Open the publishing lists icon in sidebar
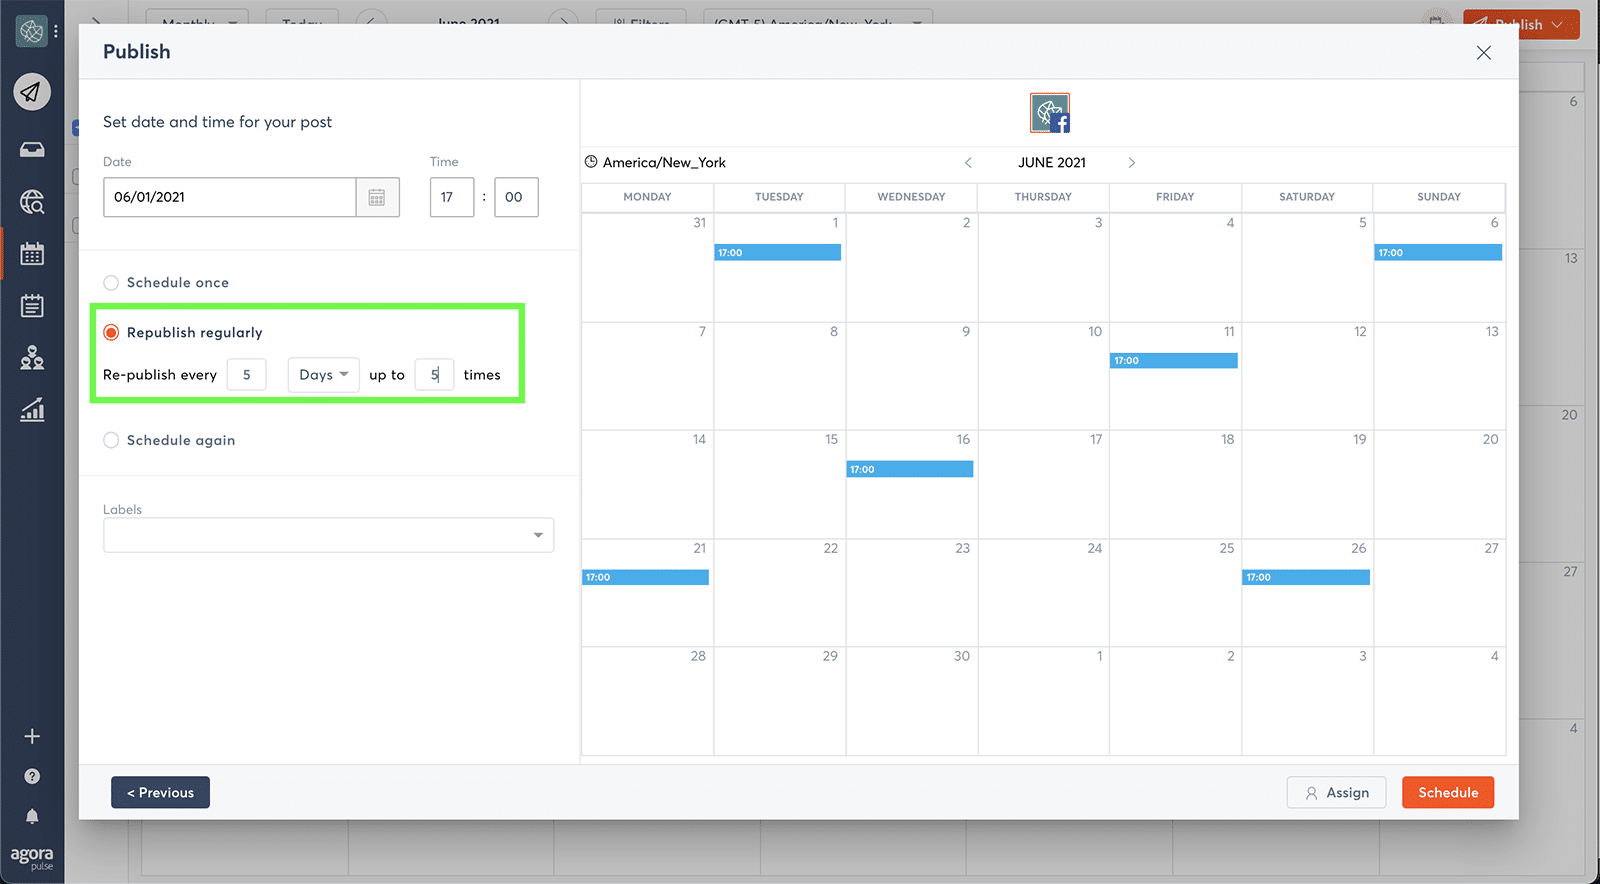1600x884 pixels. click(x=32, y=305)
